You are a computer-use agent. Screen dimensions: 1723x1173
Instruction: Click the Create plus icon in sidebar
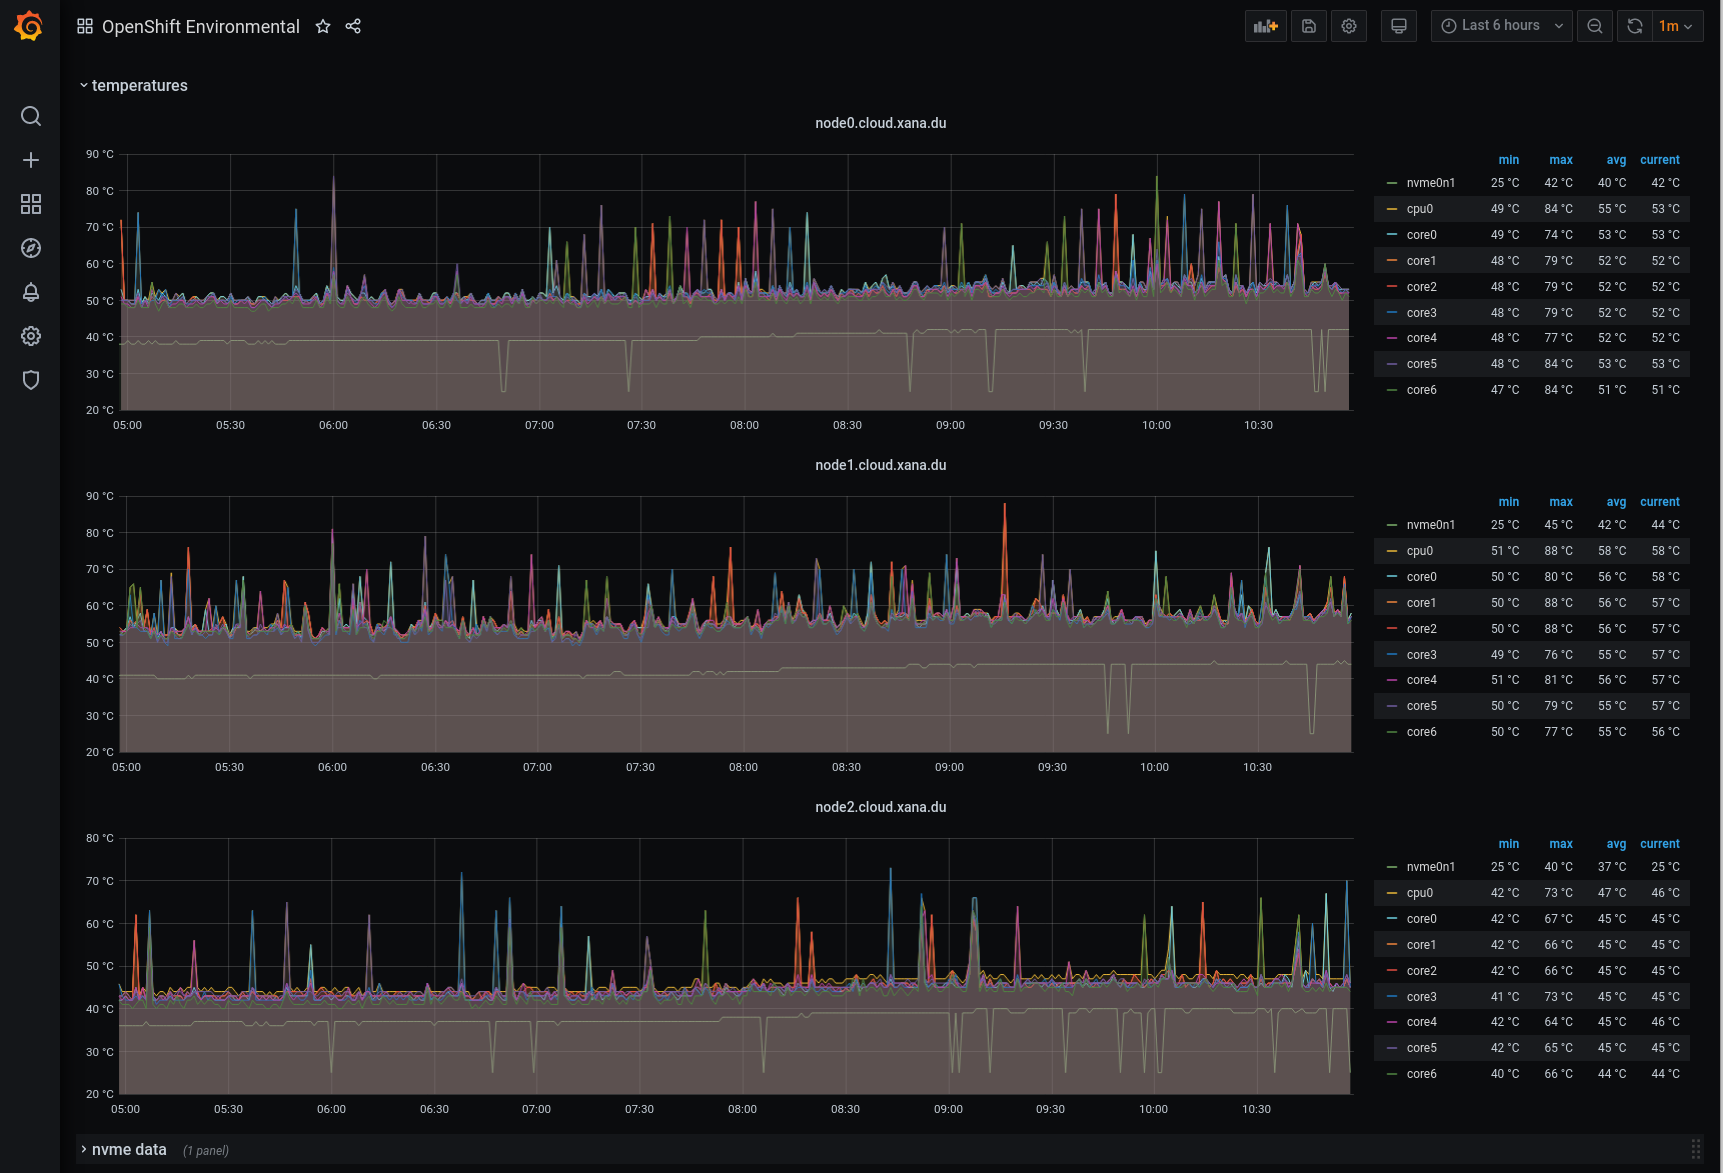(x=31, y=160)
